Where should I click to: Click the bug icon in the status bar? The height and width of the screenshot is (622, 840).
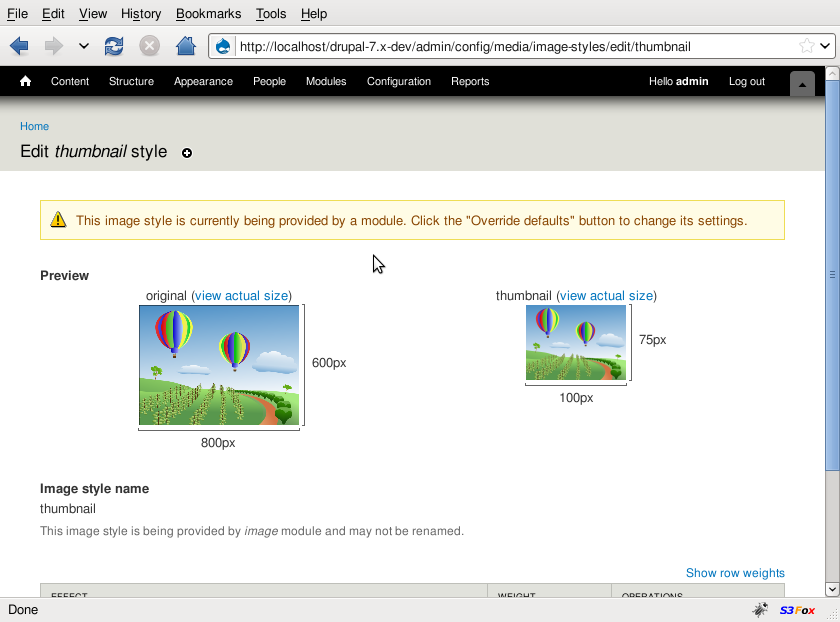(x=760, y=610)
